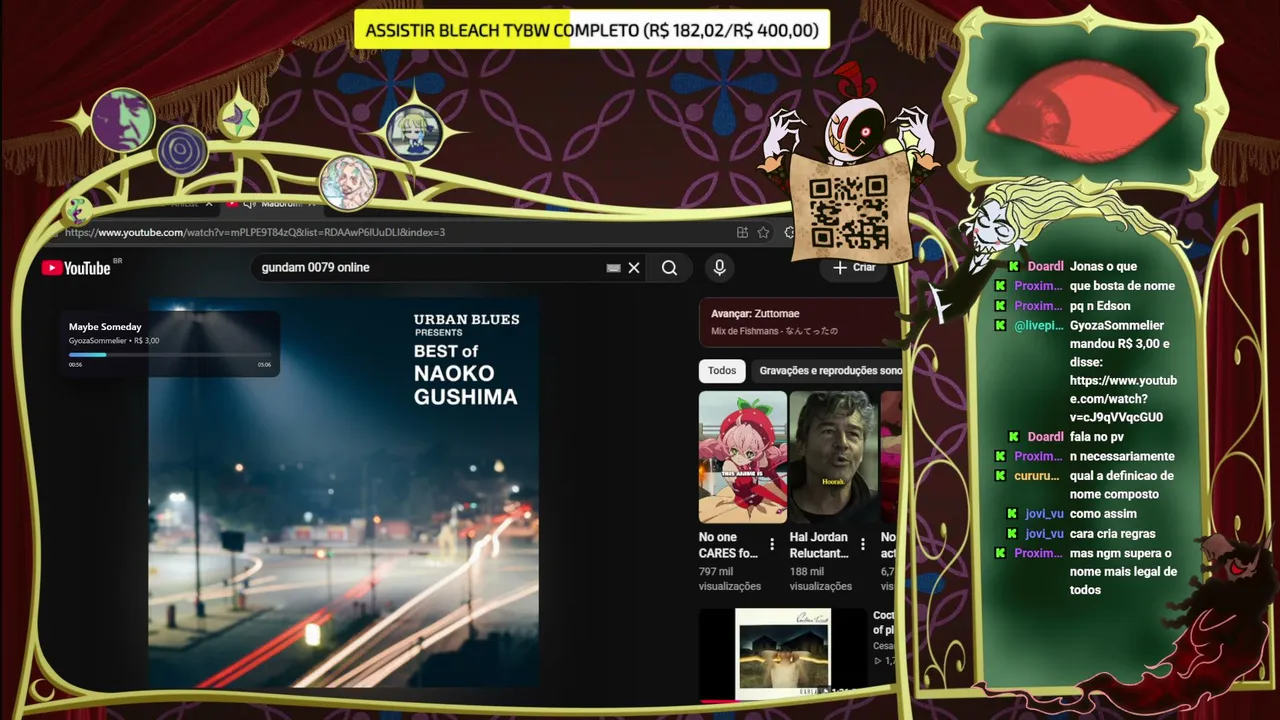The width and height of the screenshot is (1280, 720).
Task: Click the Best of Naoko Gushima video player
Action: pyautogui.click(x=343, y=493)
